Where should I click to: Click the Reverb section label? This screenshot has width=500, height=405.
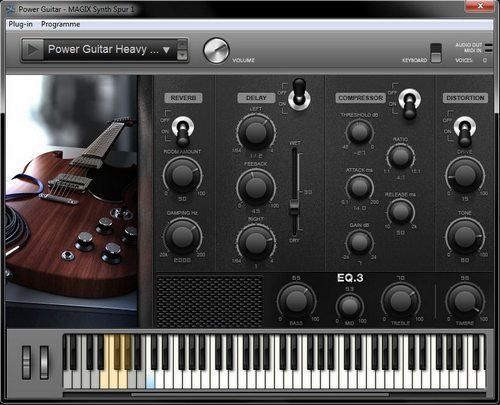[x=183, y=98]
